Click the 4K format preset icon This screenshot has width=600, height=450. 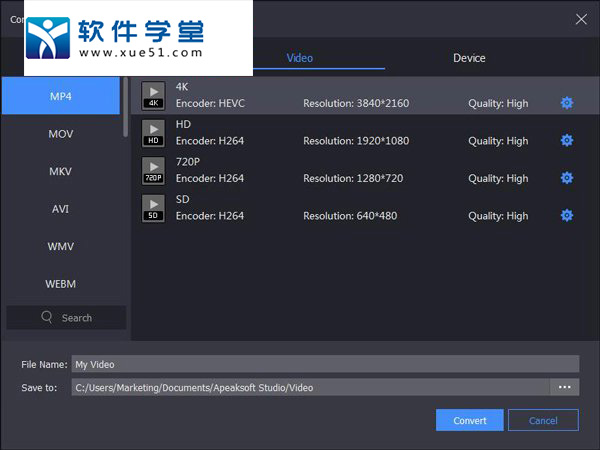(x=153, y=95)
